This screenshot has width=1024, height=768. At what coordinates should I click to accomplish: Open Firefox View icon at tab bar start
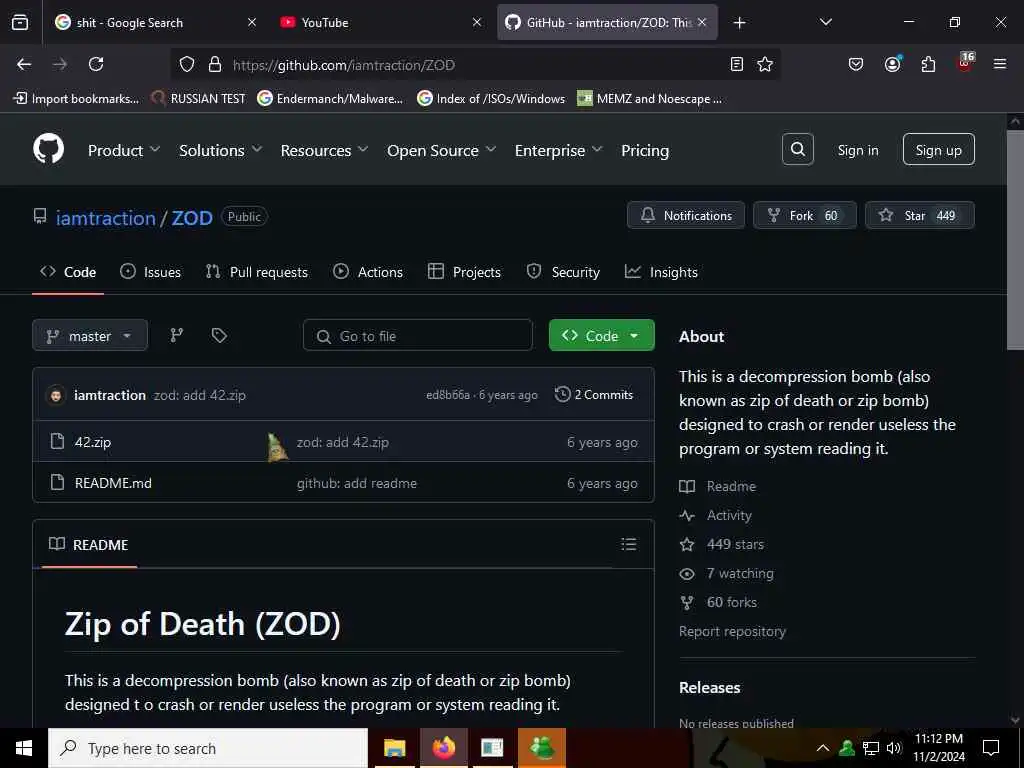pos(20,22)
